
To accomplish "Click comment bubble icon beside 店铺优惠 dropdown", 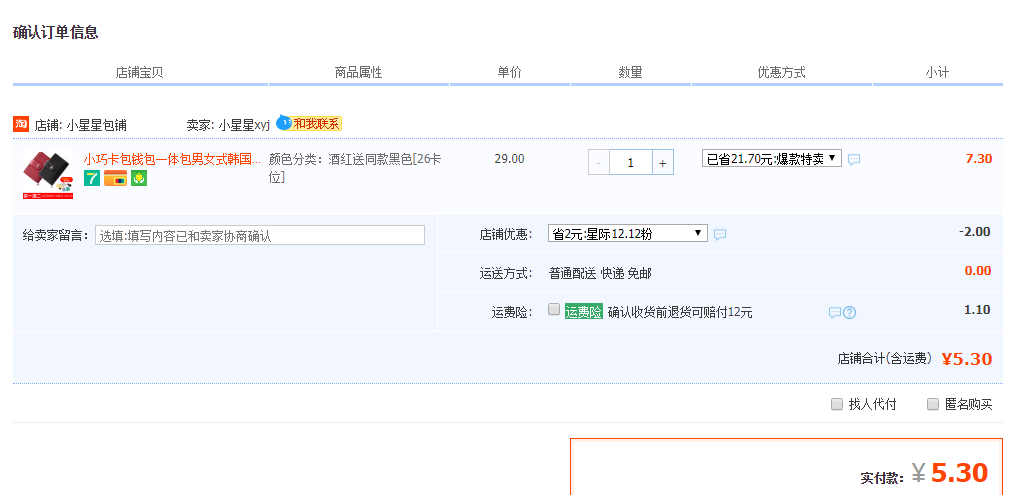I will tap(720, 234).
